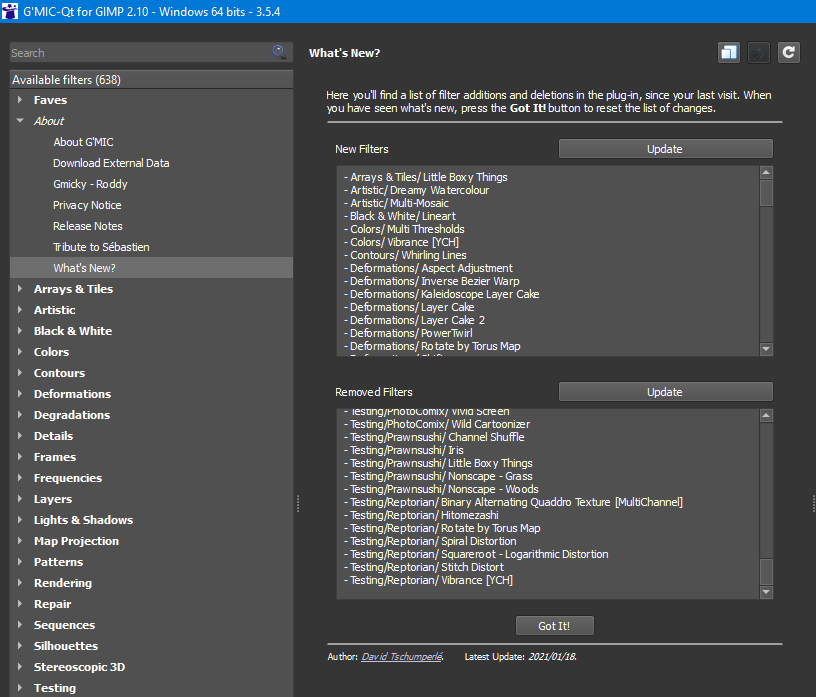The width and height of the screenshot is (816, 697).
Task: Click Removed Filters list scroll up arrow
Action: click(x=766, y=415)
